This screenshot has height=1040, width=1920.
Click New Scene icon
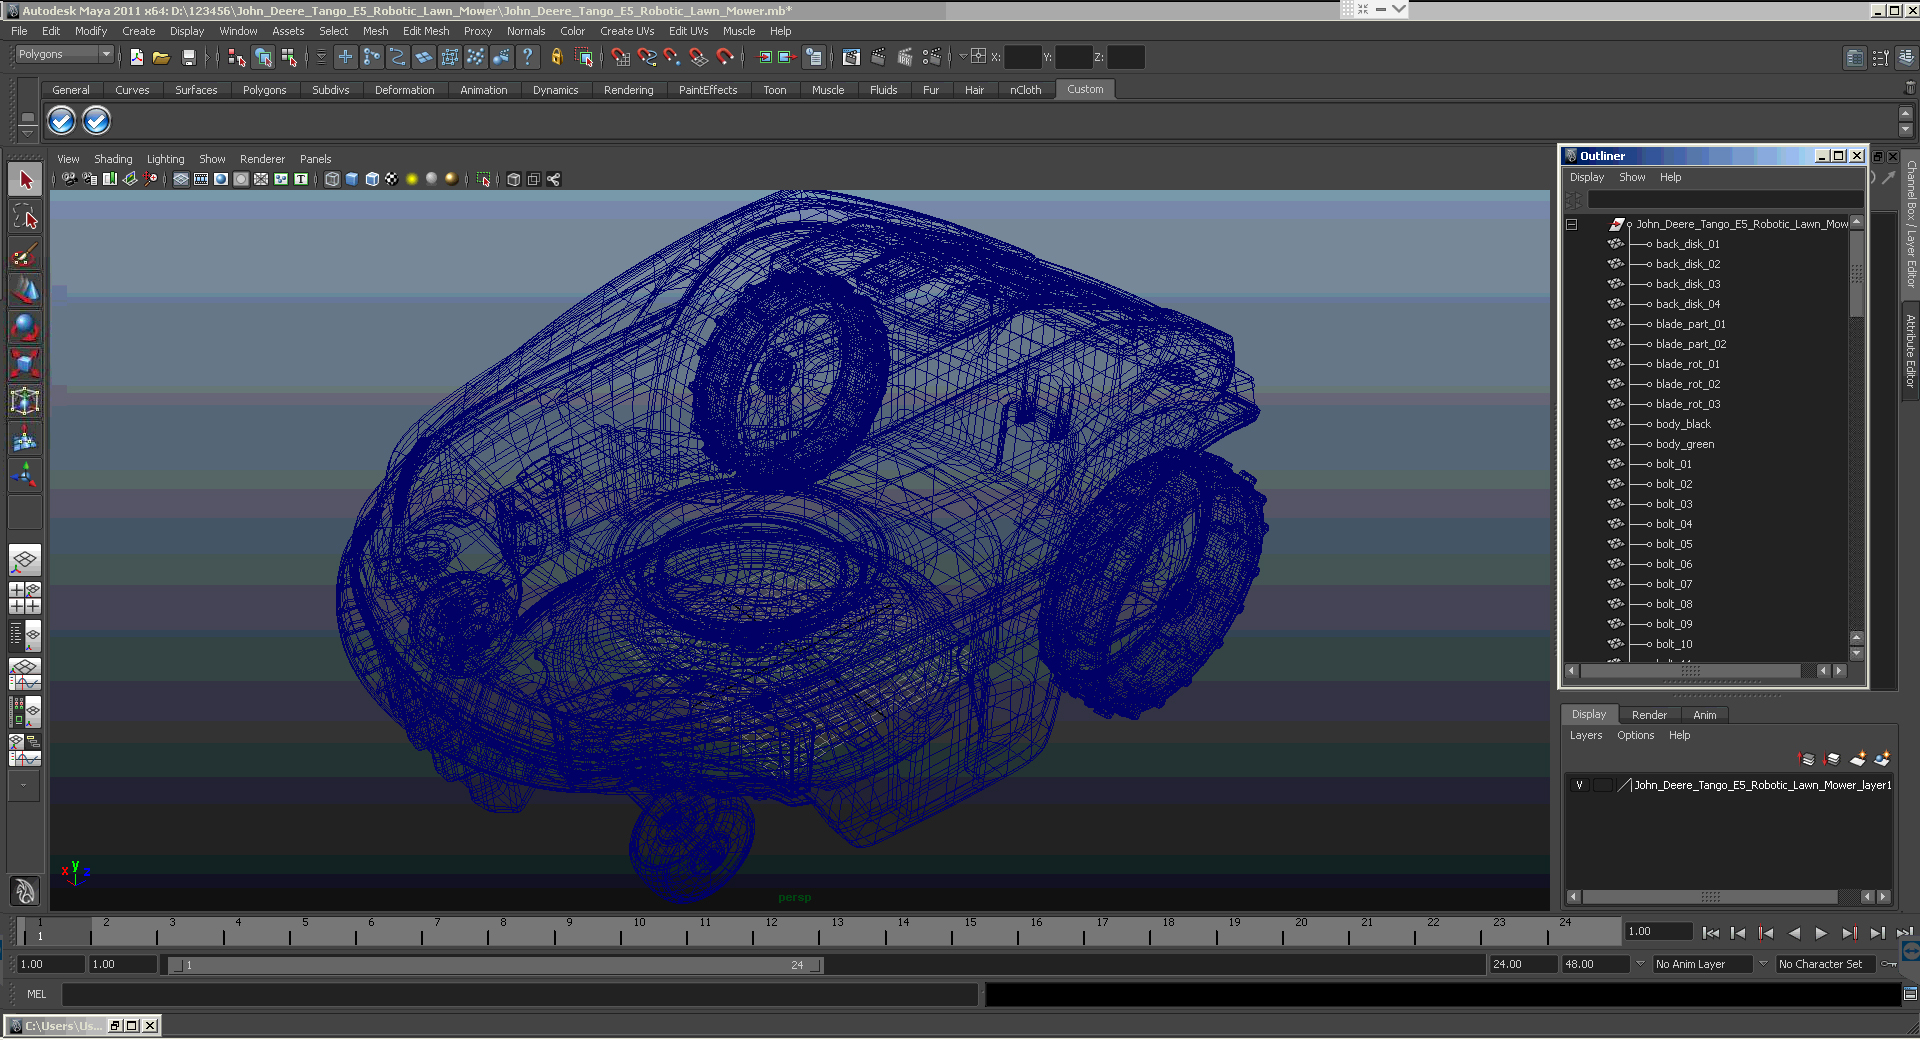[x=137, y=58]
